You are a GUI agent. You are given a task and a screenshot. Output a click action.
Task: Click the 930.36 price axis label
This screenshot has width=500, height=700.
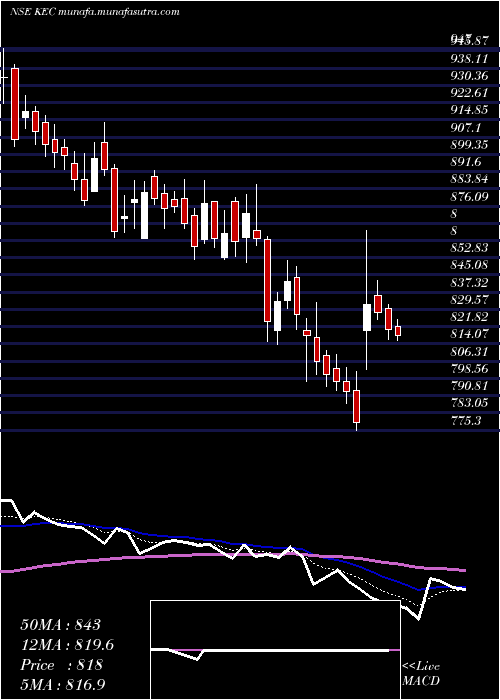[x=469, y=76]
